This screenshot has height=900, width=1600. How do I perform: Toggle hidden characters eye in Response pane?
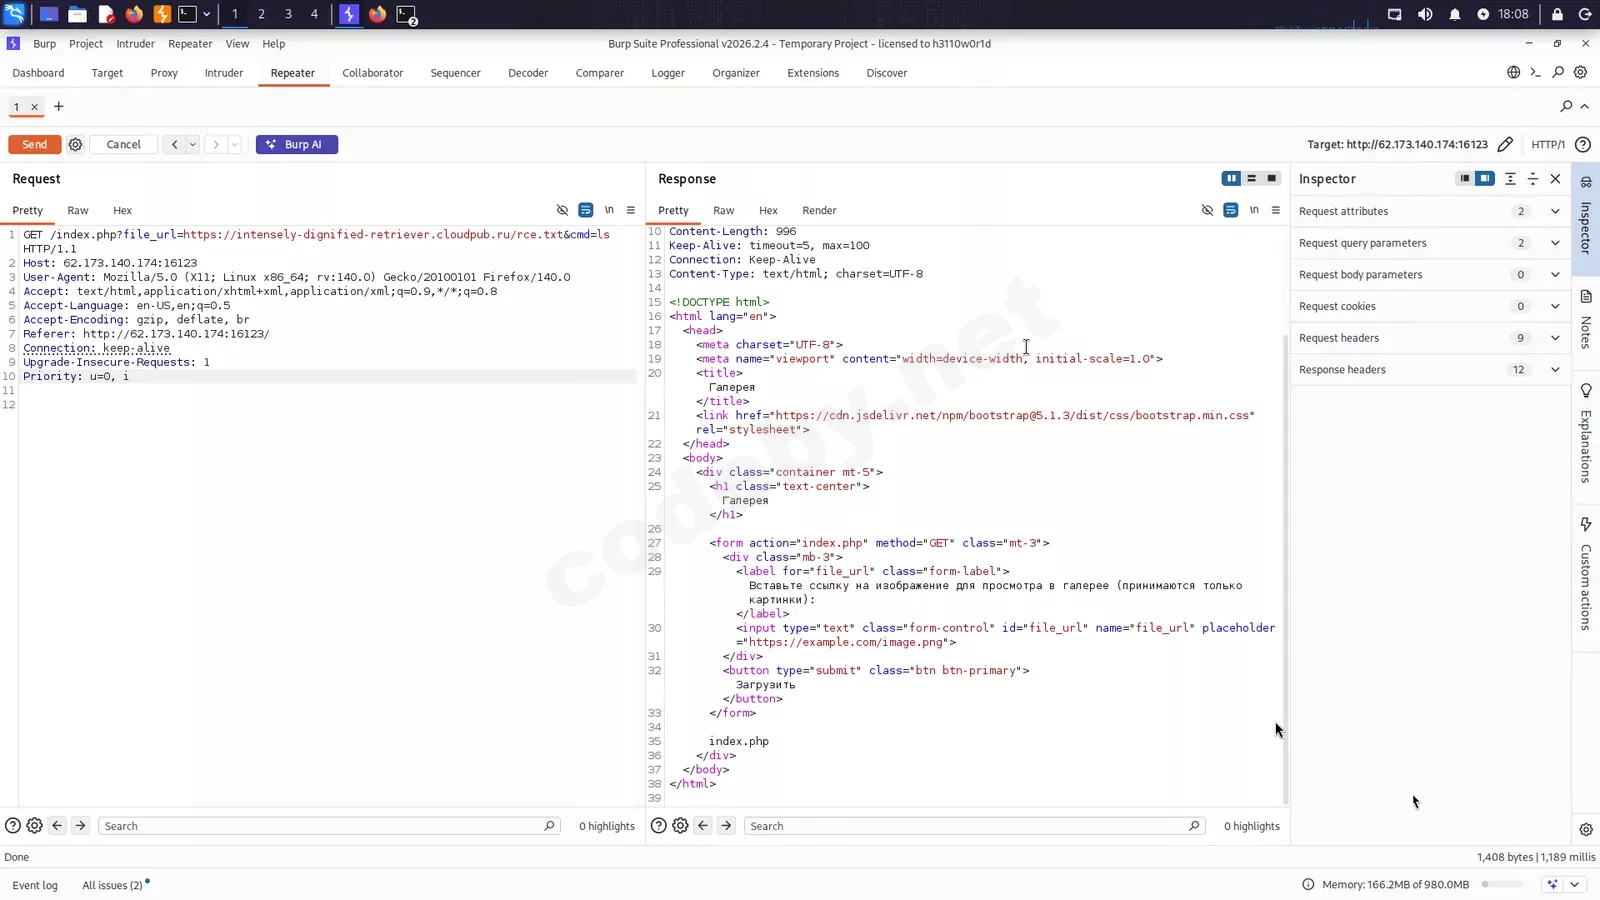click(1207, 210)
